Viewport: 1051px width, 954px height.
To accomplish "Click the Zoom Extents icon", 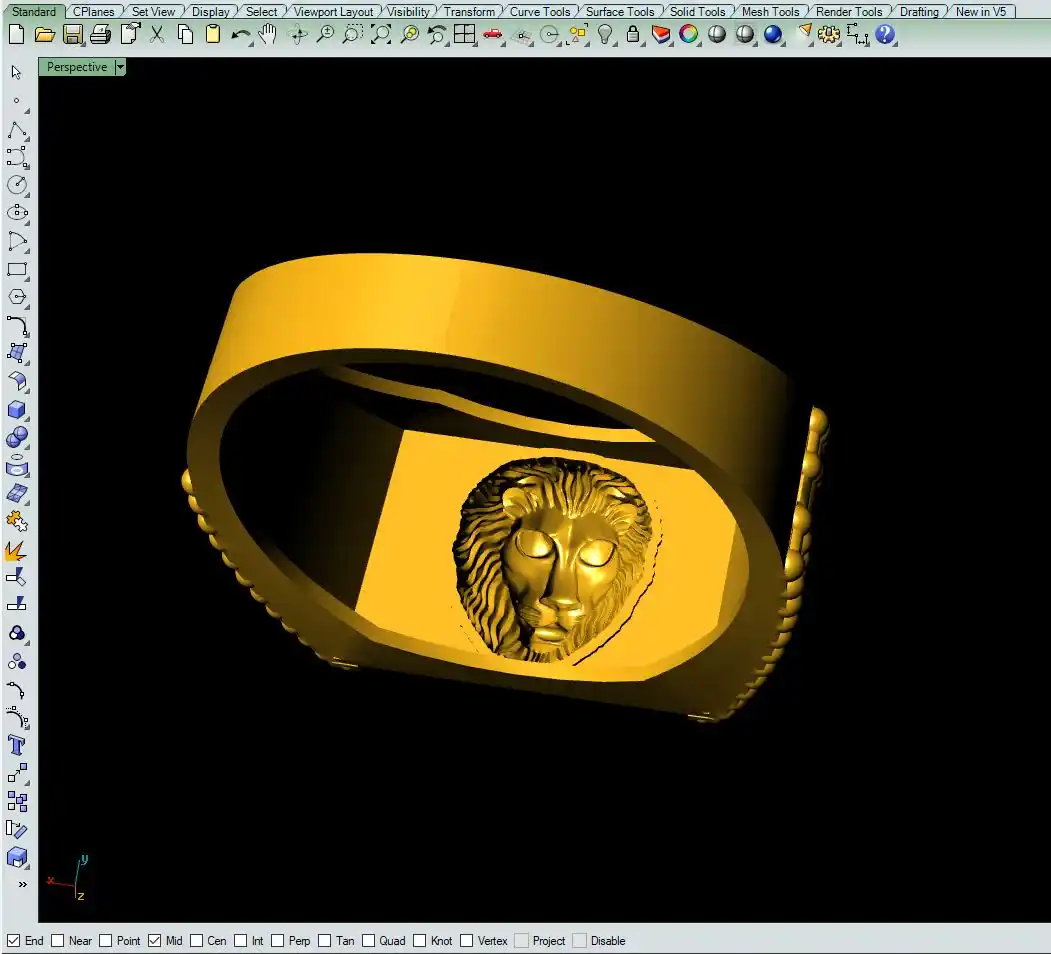I will tap(380, 35).
